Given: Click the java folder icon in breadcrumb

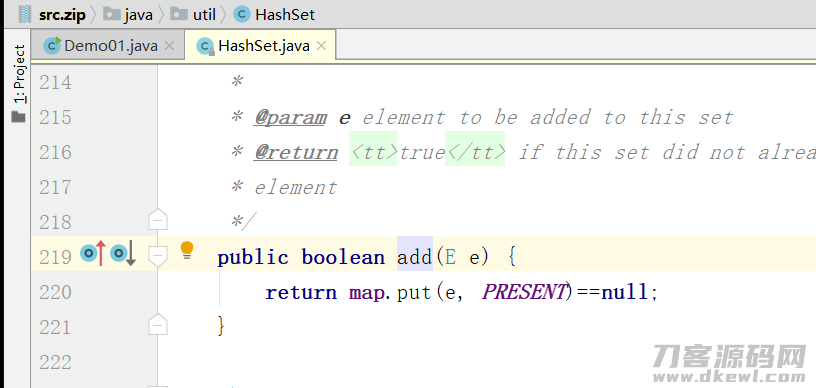Looking at the screenshot, I should click(111, 14).
